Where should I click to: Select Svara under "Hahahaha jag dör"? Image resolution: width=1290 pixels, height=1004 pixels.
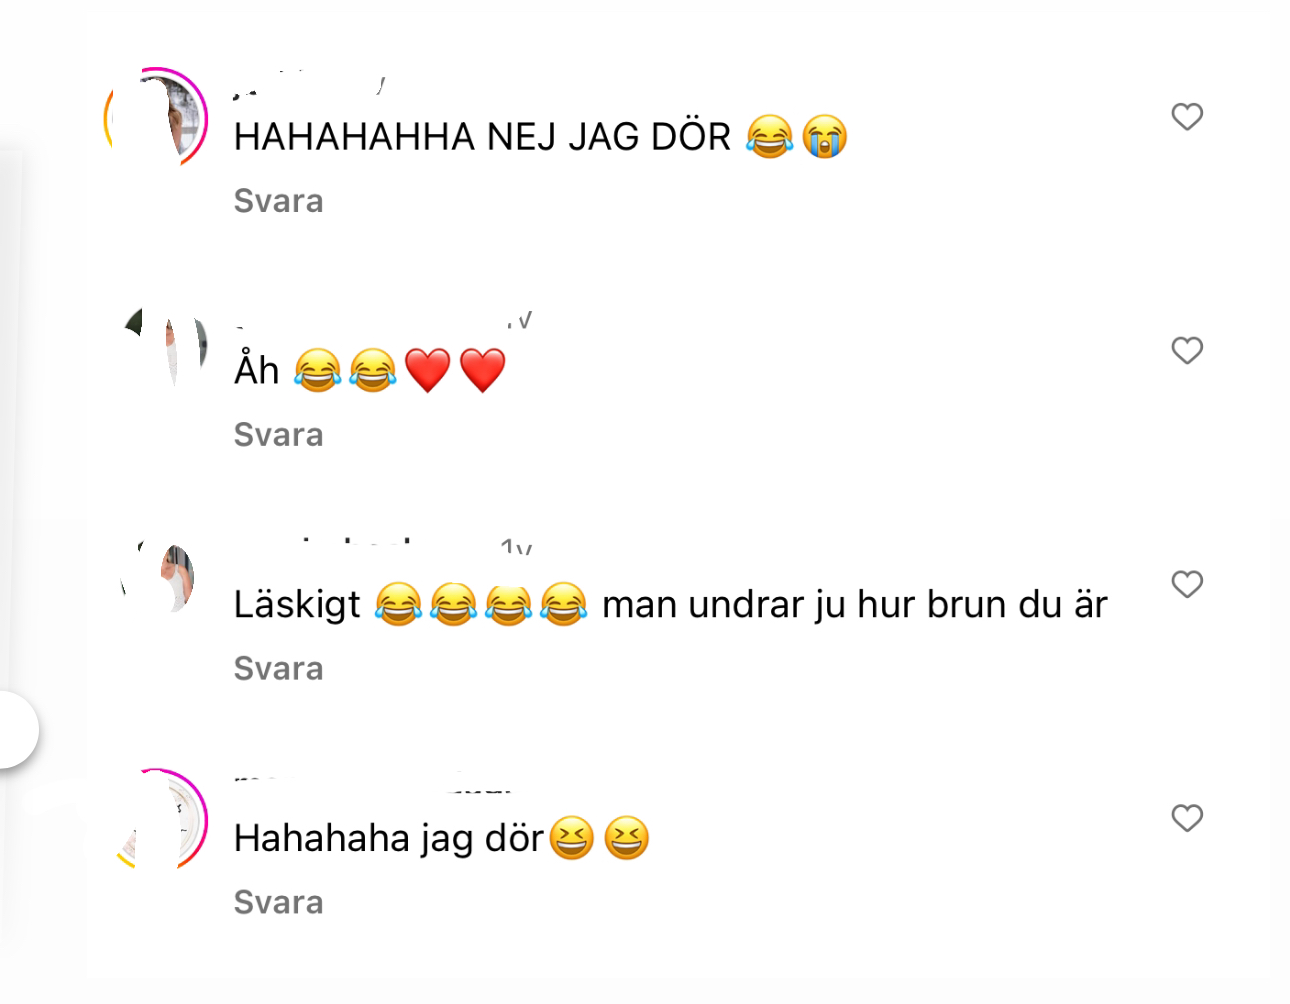(278, 903)
